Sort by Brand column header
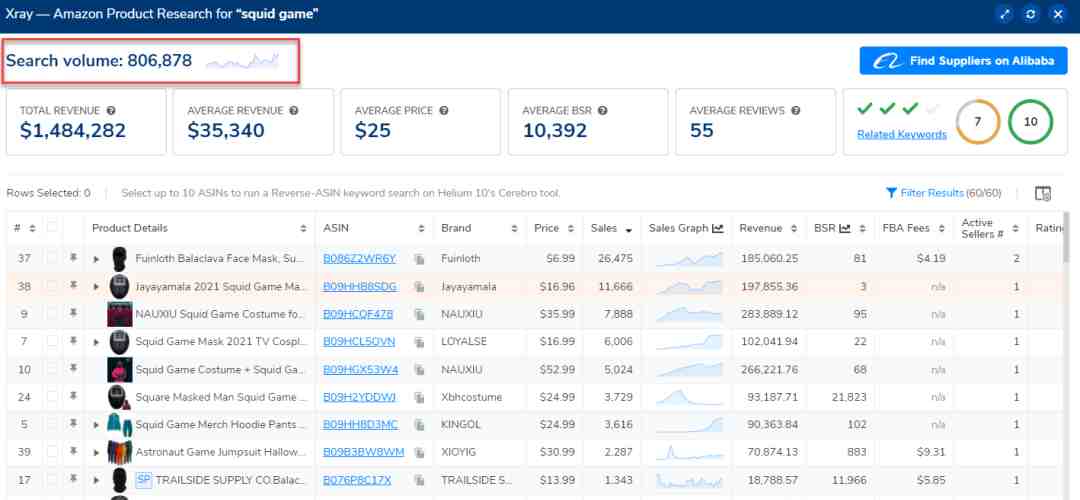The width and height of the screenshot is (1080, 500). coord(514,228)
